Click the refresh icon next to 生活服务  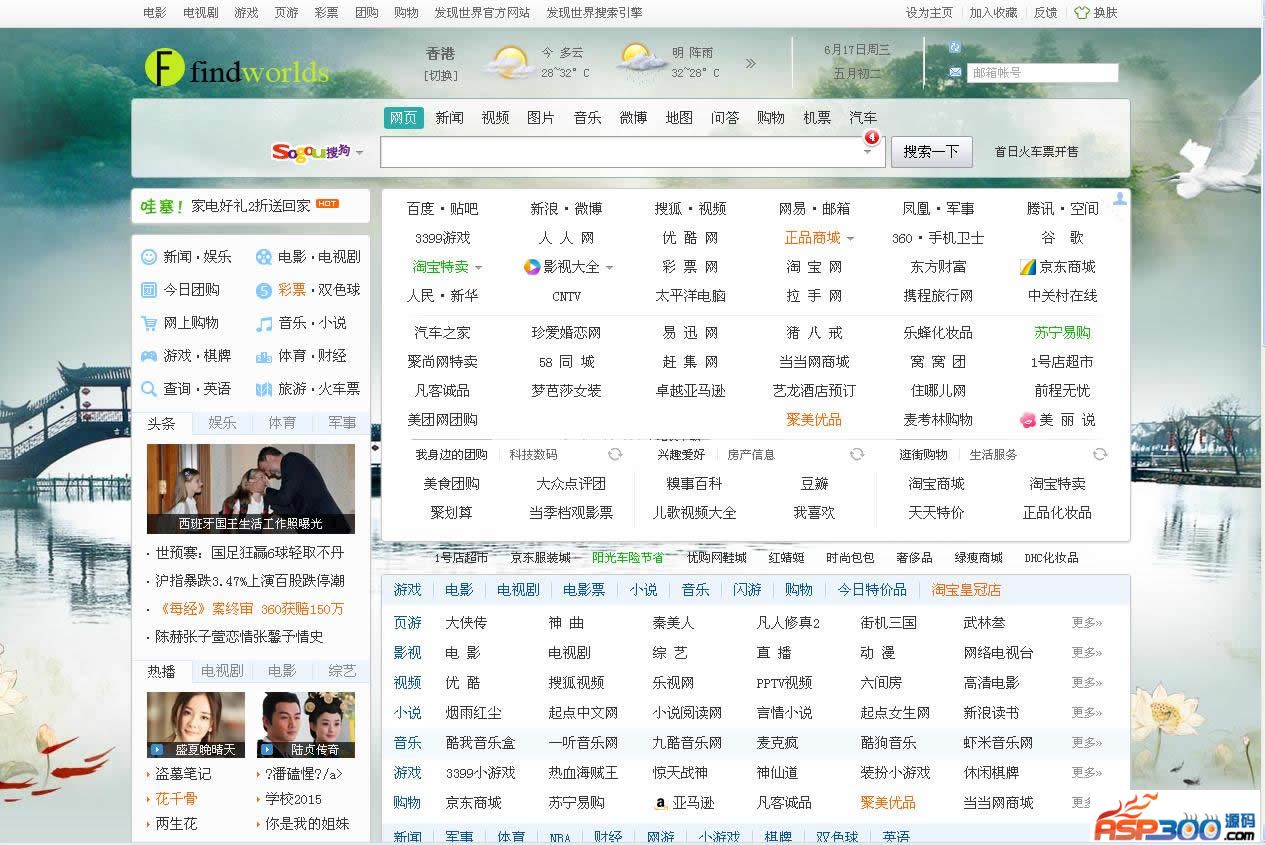point(1100,454)
